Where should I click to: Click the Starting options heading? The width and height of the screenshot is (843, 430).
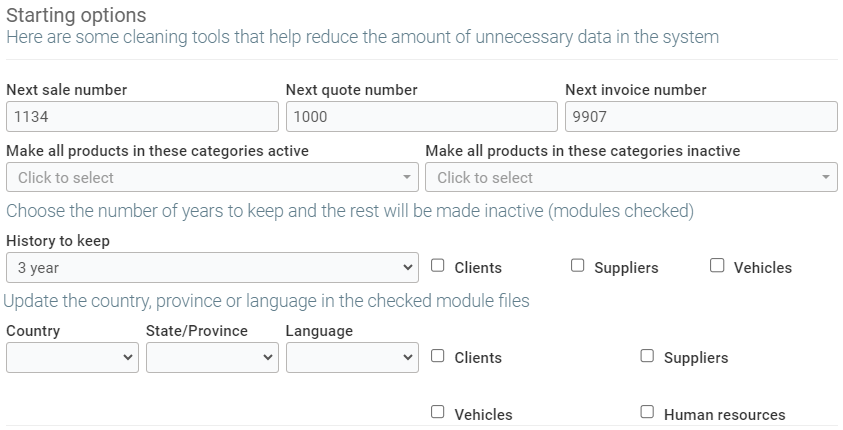tap(76, 16)
